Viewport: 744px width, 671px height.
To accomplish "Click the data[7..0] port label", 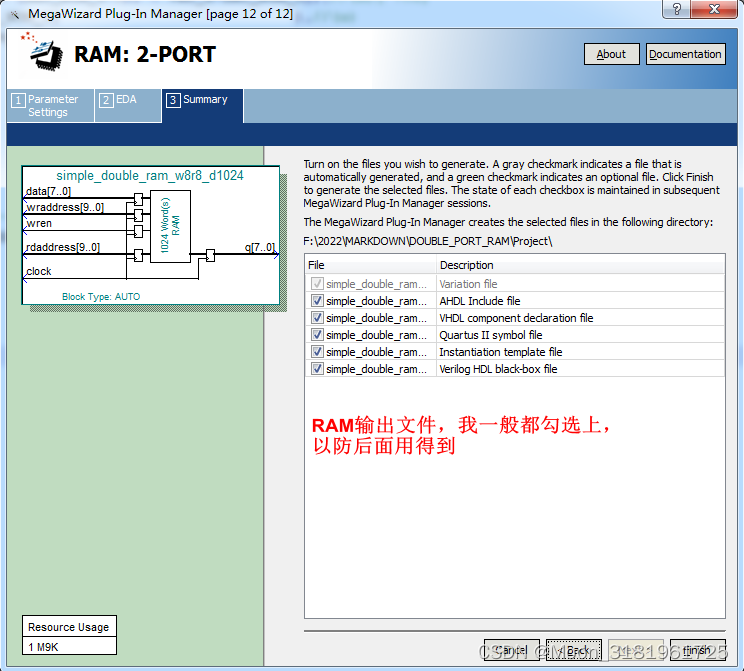I will click(x=48, y=191).
